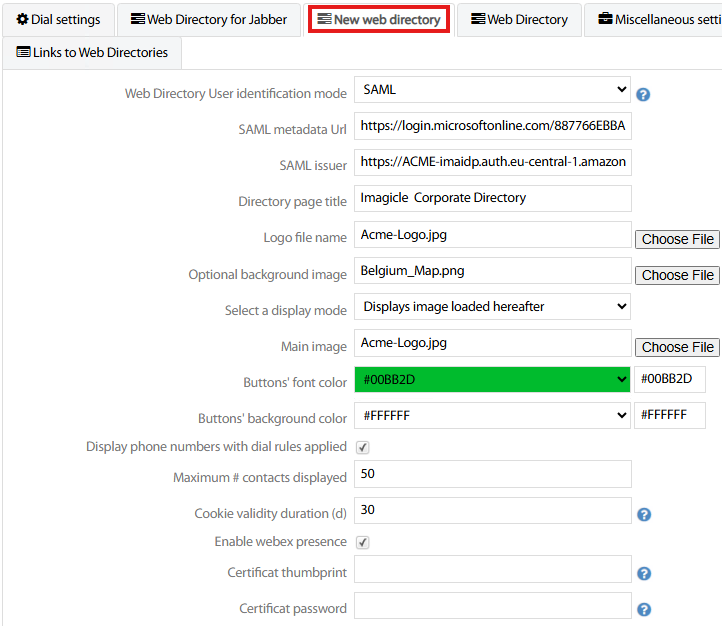
Task: Click the SAML metadata Url field
Action: click(492, 127)
